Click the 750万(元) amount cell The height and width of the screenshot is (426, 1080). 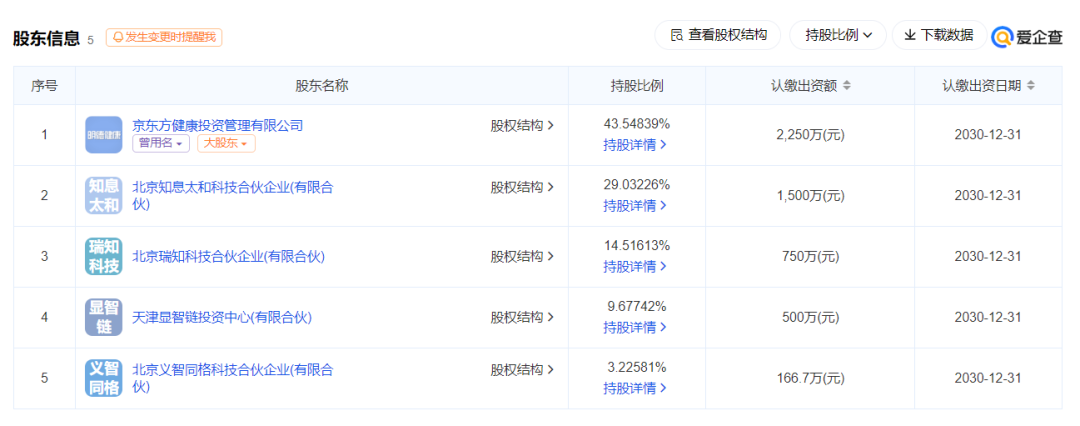(x=810, y=256)
